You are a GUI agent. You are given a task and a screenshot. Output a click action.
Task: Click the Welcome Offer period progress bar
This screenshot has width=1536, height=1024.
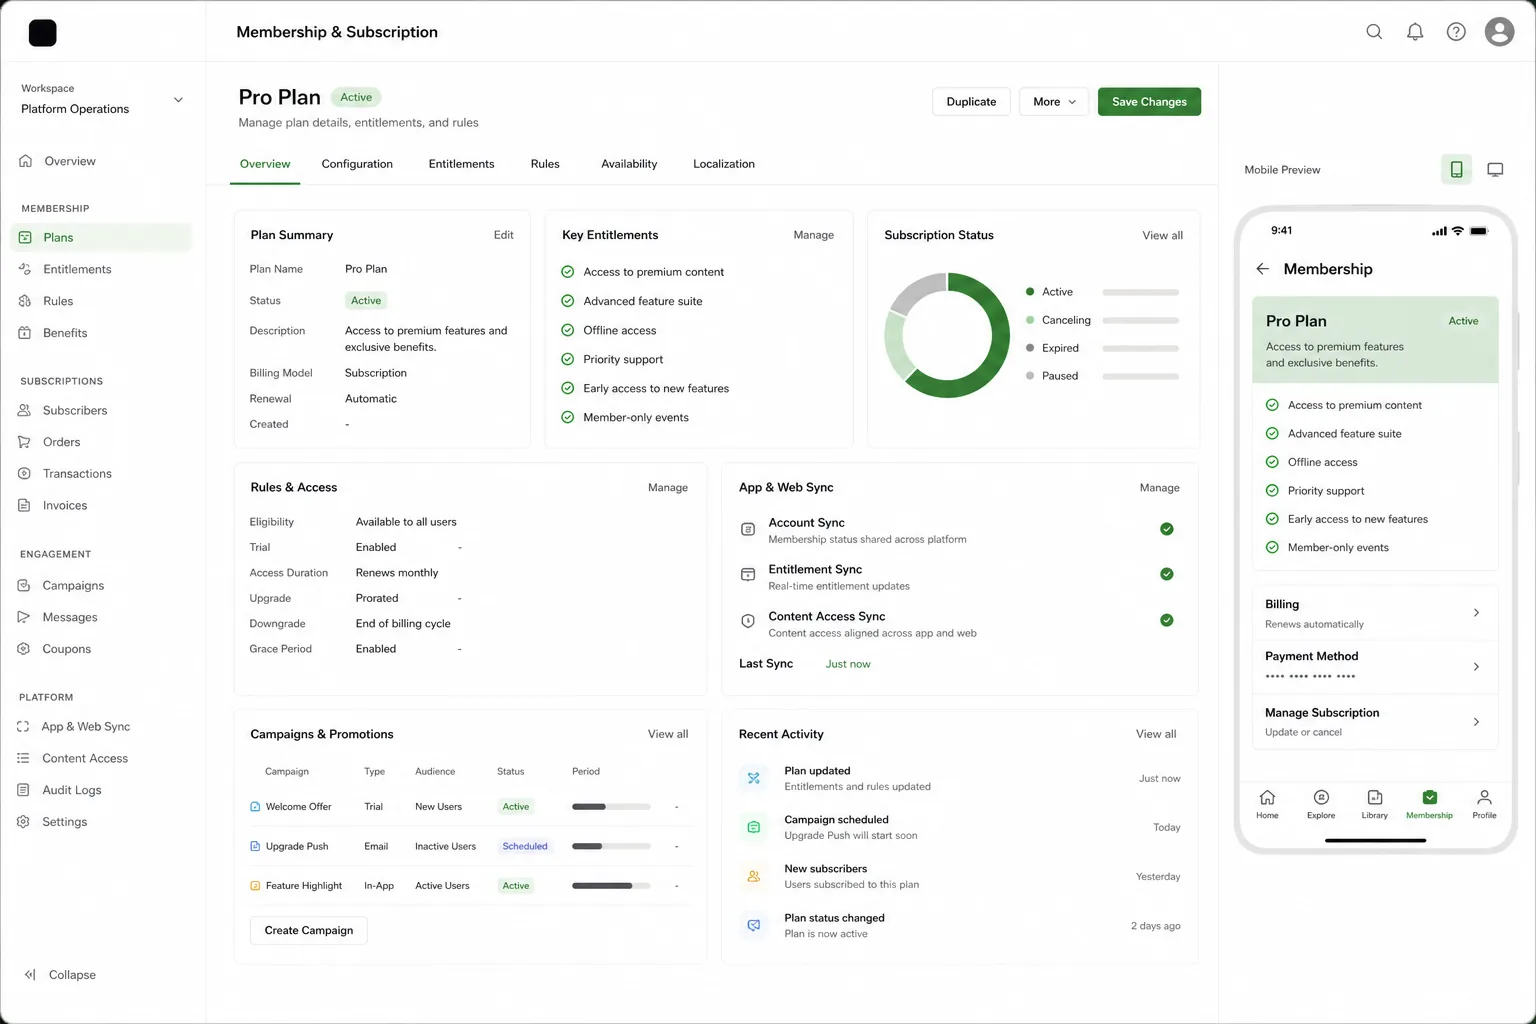click(611, 807)
